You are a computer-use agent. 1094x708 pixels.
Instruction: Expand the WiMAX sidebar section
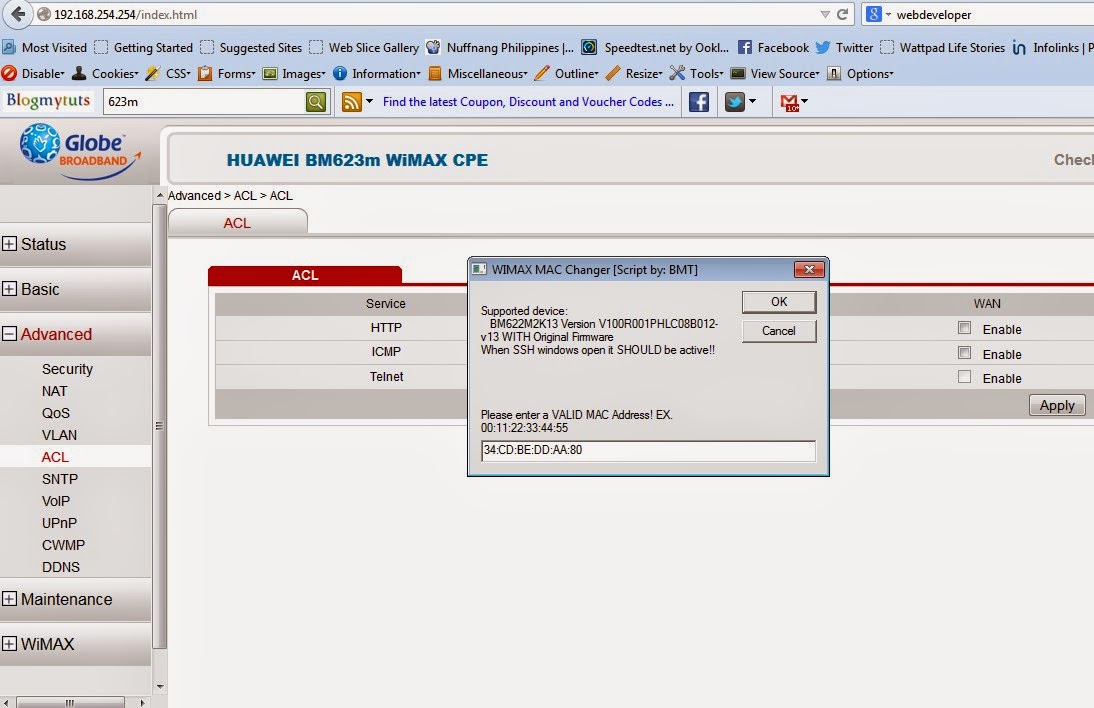click(9, 643)
